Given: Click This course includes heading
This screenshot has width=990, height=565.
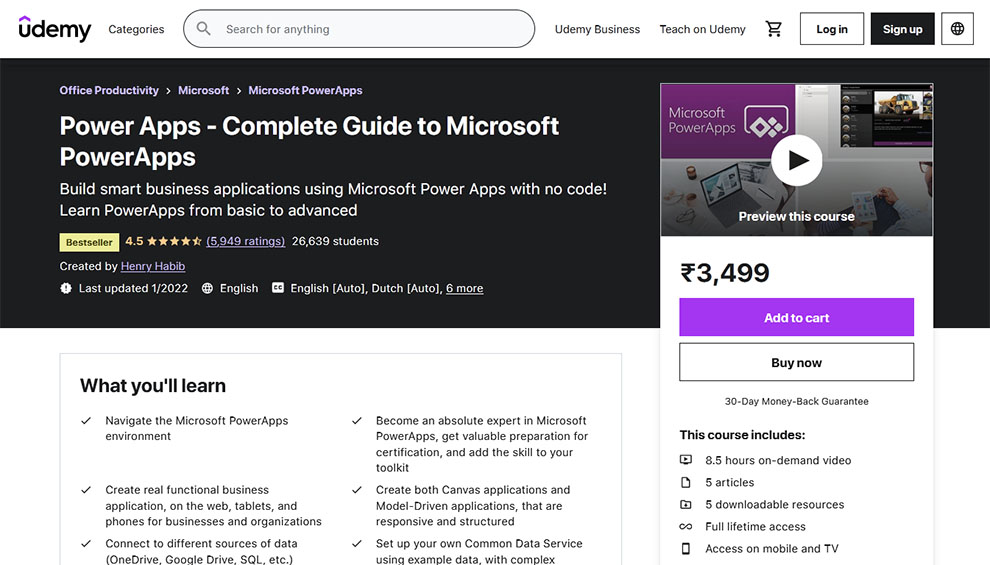Looking at the screenshot, I should pyautogui.click(x=742, y=435).
